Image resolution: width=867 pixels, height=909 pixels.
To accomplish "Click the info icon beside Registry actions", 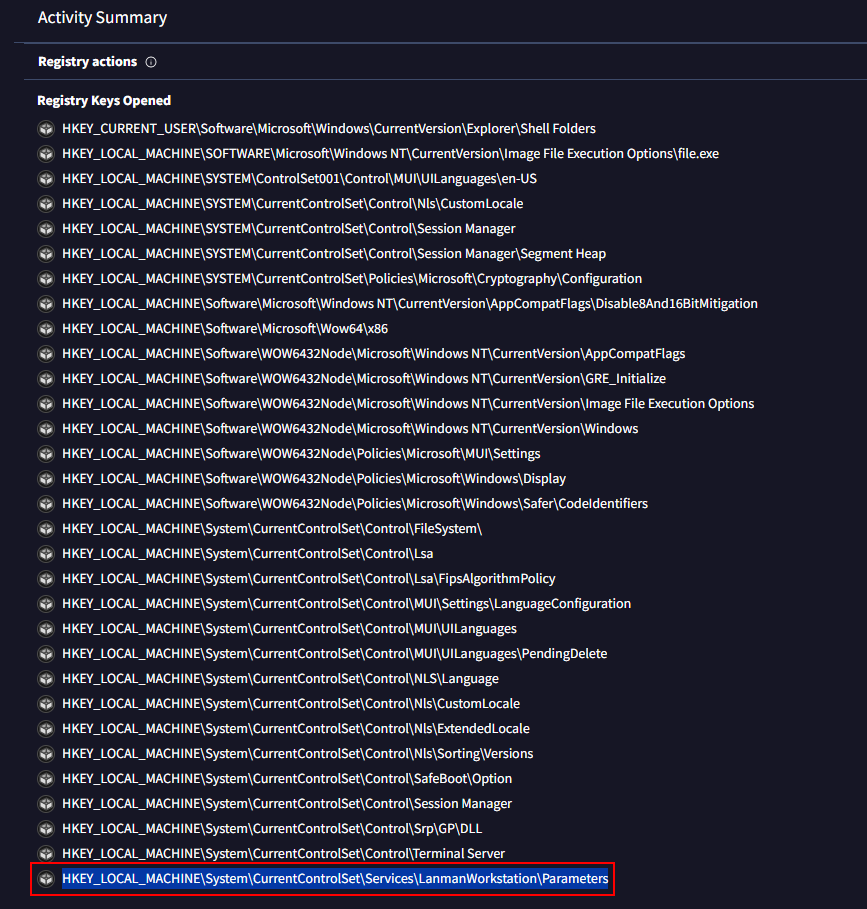I will pyautogui.click(x=151, y=62).
